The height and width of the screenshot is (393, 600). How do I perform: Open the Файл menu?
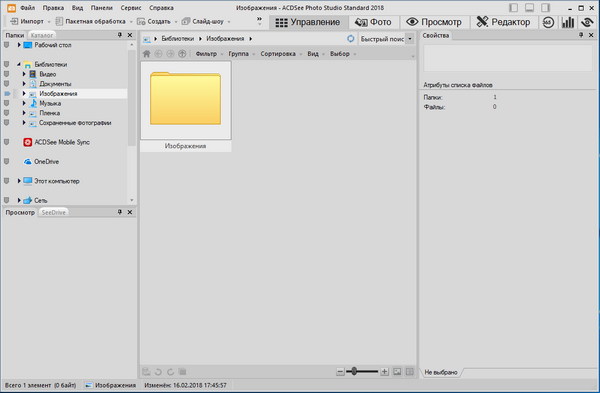pyautogui.click(x=28, y=8)
